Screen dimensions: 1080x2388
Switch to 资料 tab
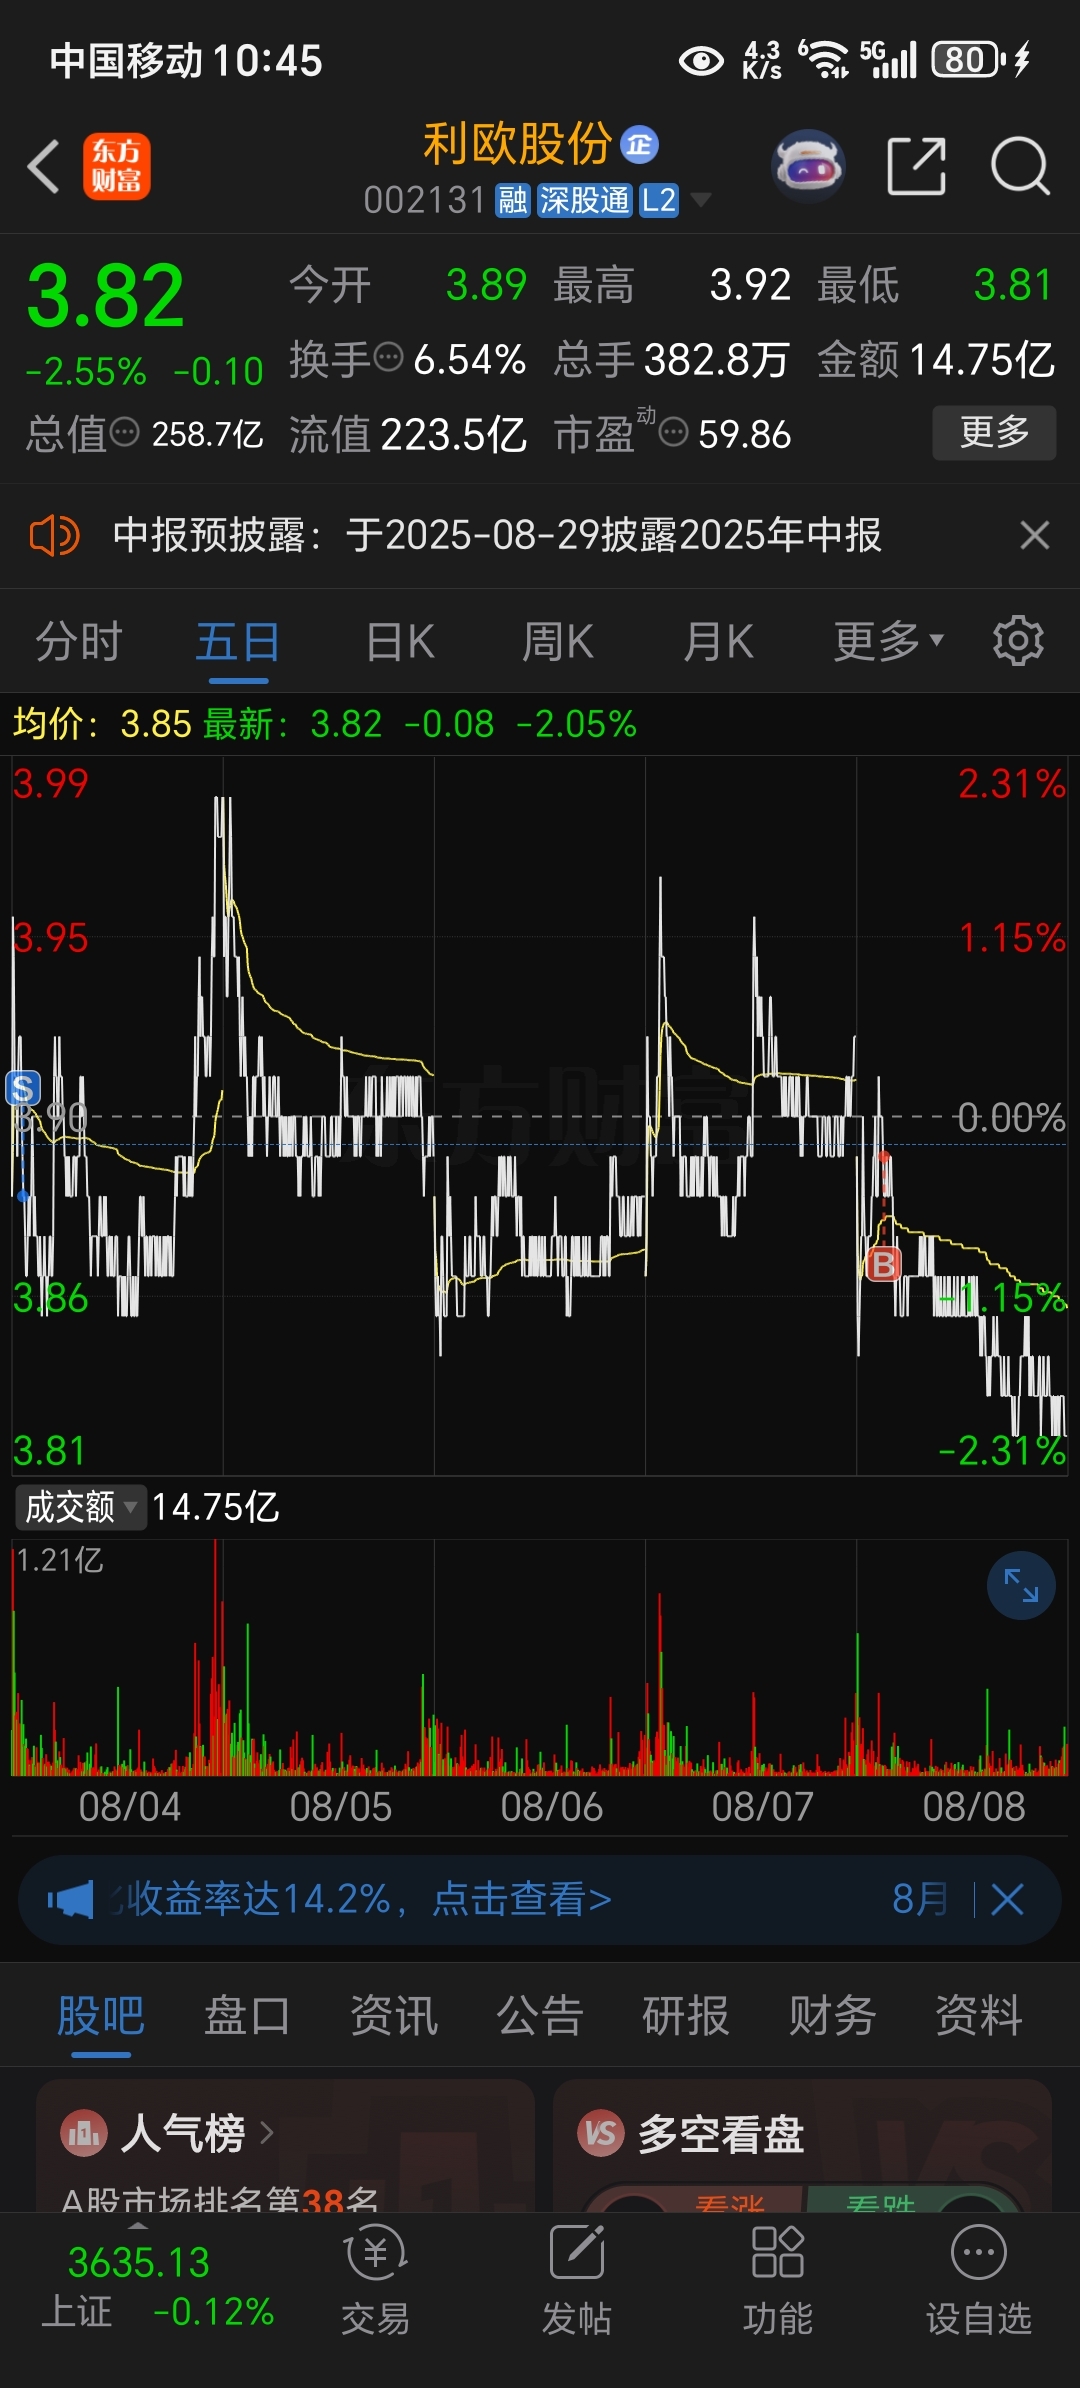[979, 2016]
